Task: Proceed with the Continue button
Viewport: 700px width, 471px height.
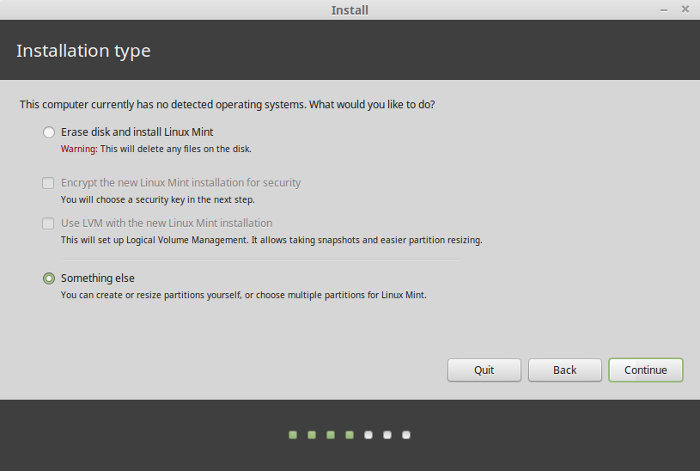Action: (646, 370)
